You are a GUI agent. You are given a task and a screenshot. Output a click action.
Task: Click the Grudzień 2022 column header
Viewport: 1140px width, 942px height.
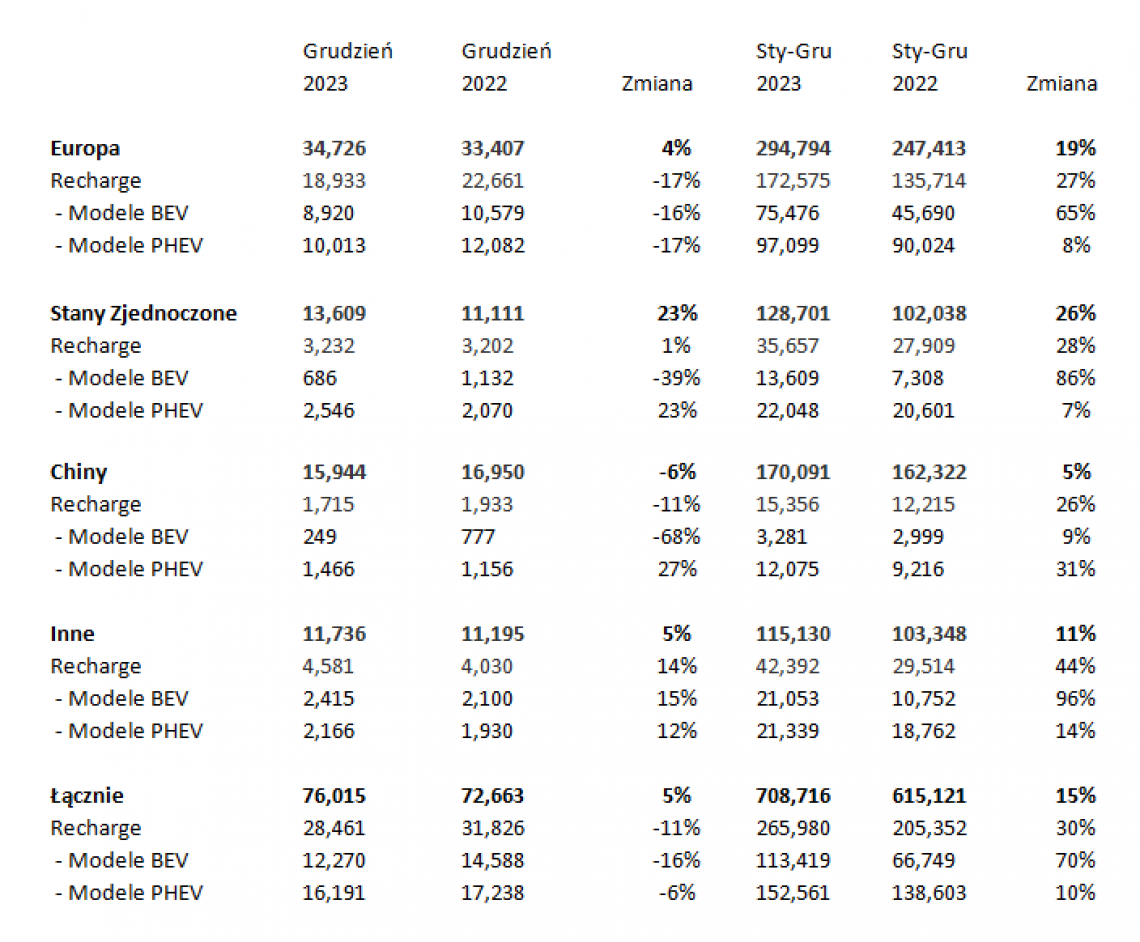(507, 67)
